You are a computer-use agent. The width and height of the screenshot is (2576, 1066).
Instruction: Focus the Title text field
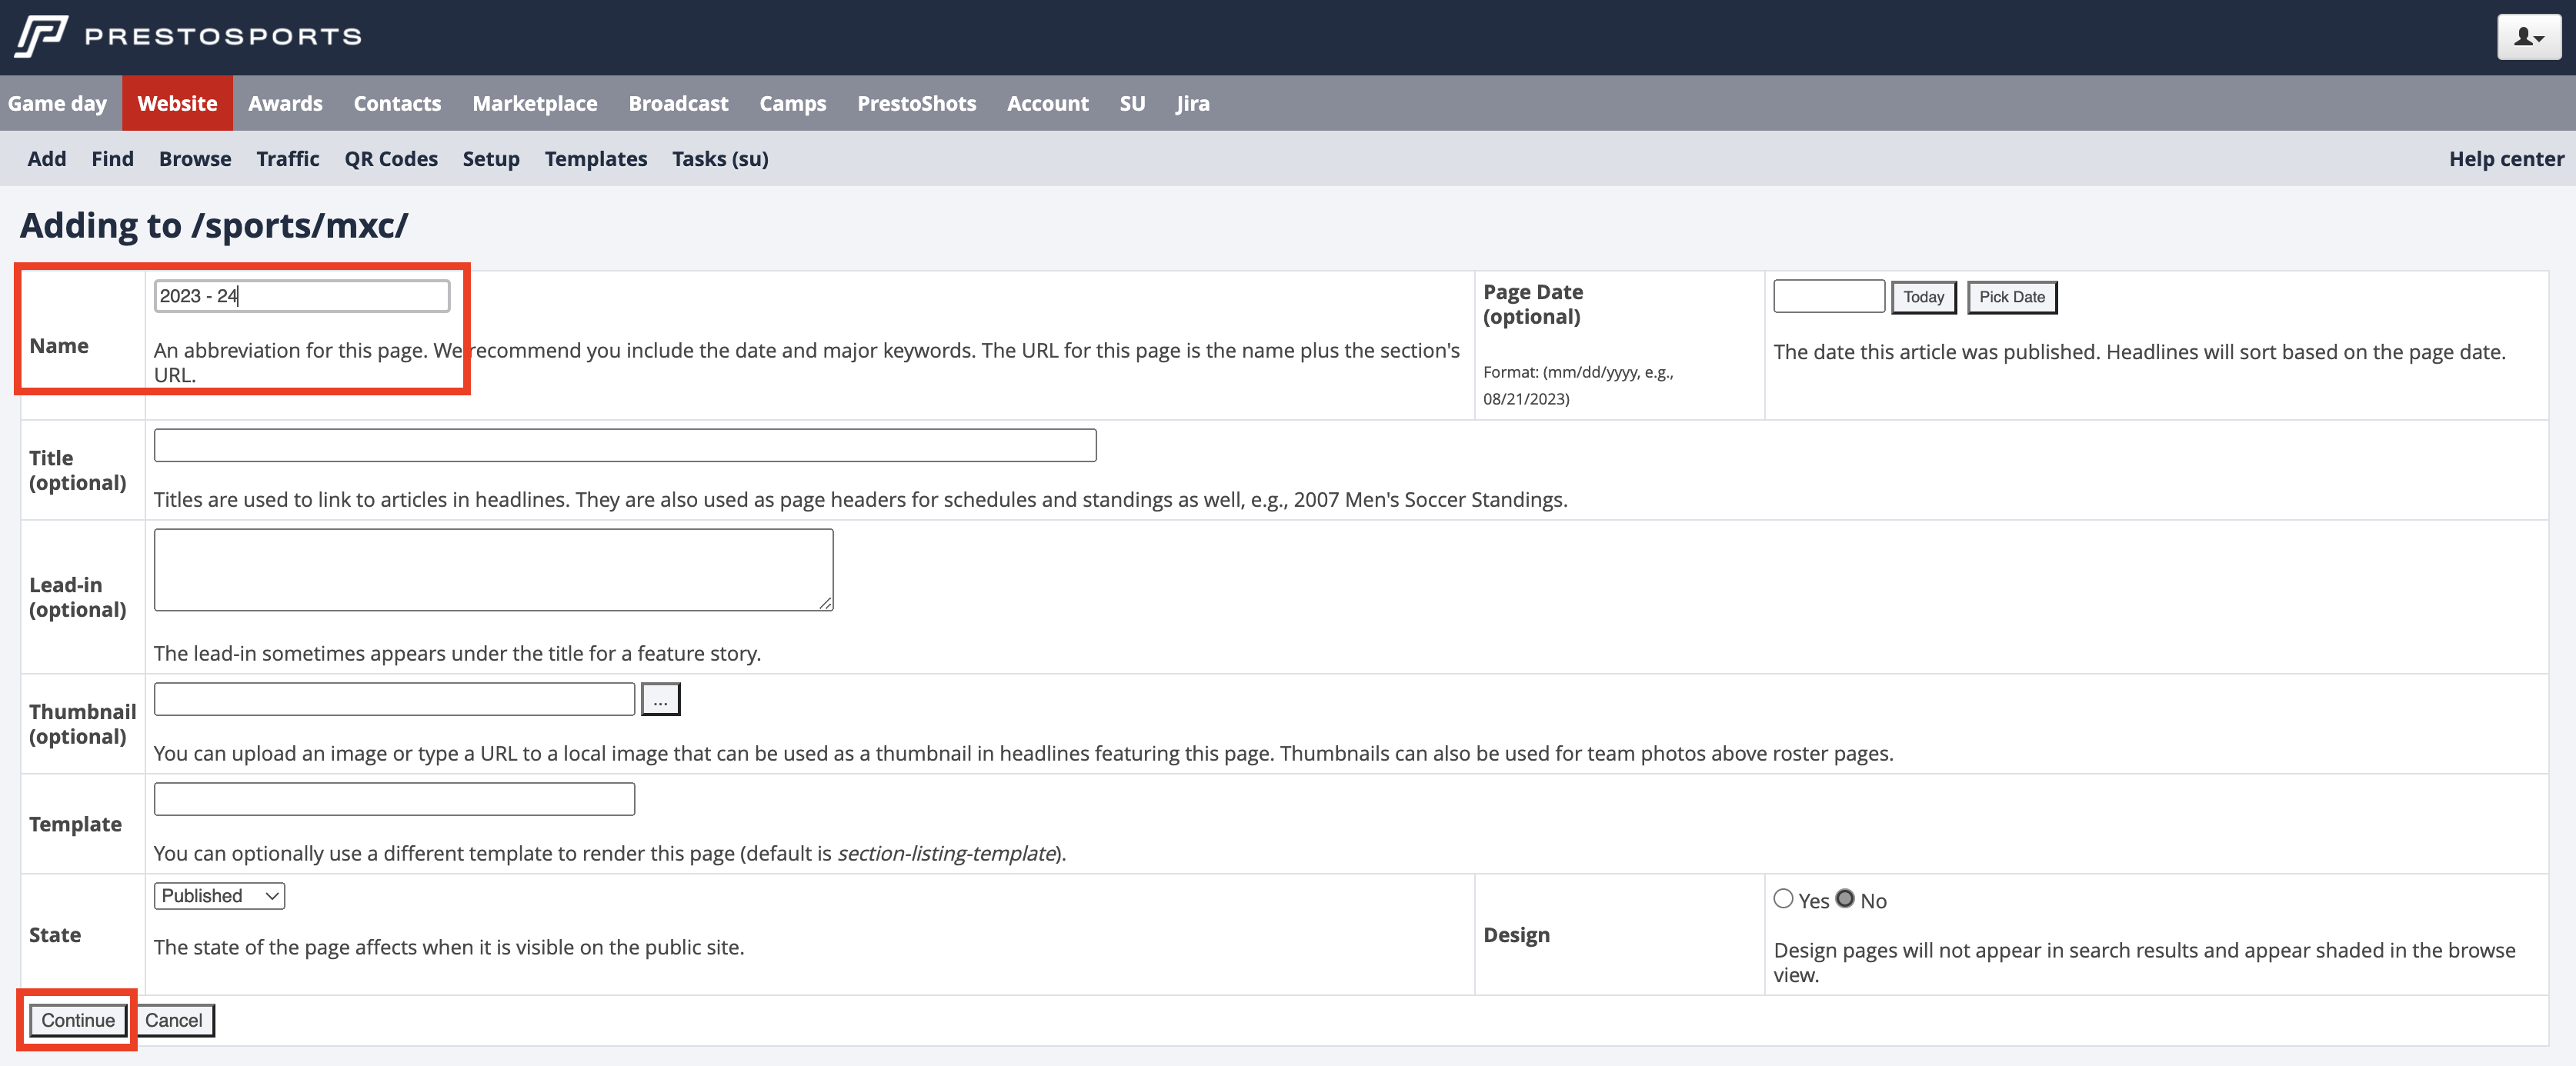pyautogui.click(x=625, y=445)
